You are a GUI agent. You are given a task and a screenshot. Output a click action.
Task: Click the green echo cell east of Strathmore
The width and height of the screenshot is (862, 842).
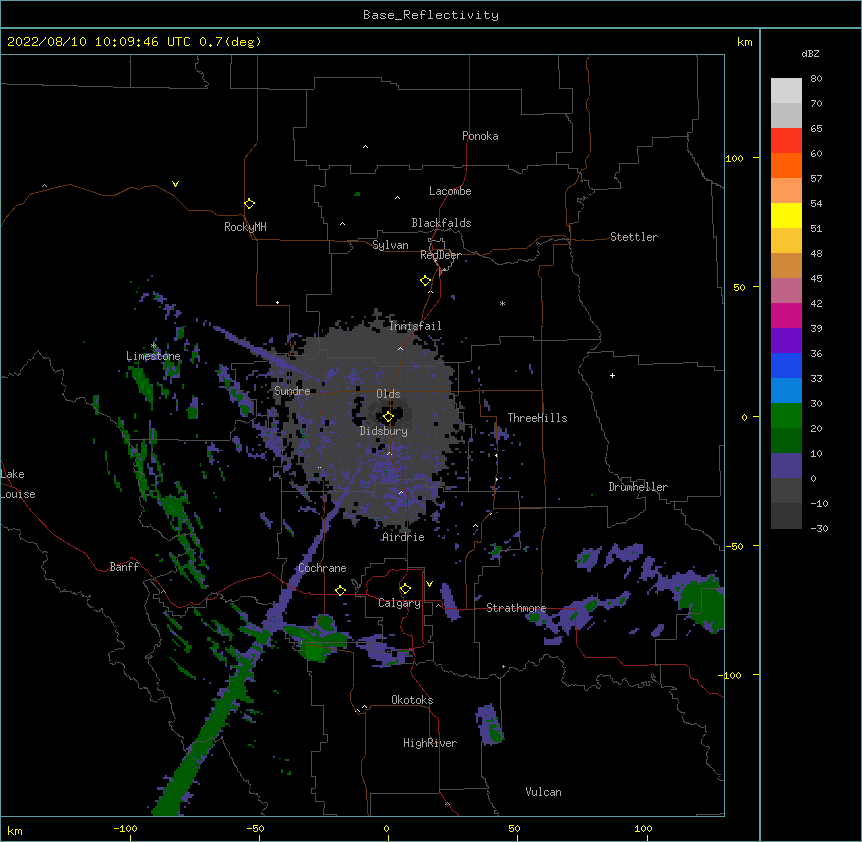coord(704,602)
